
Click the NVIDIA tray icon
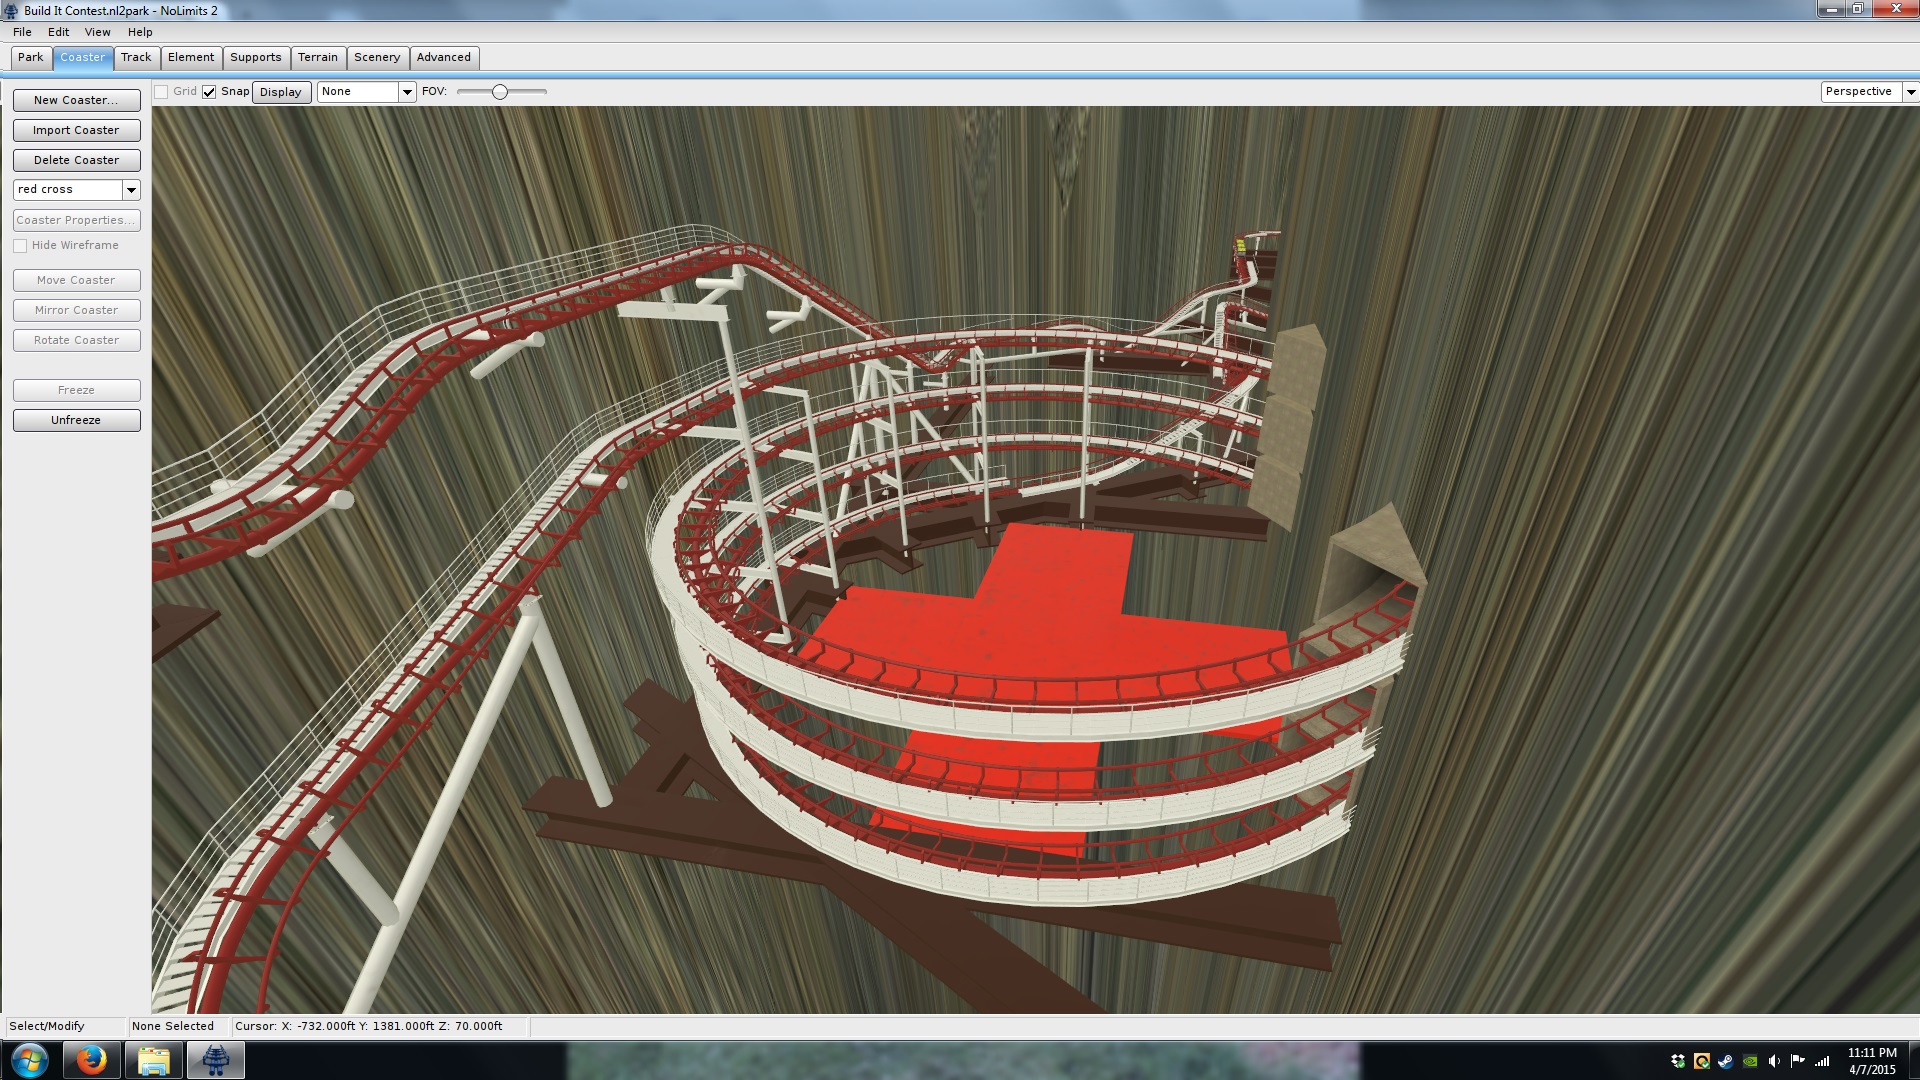pos(1750,1061)
